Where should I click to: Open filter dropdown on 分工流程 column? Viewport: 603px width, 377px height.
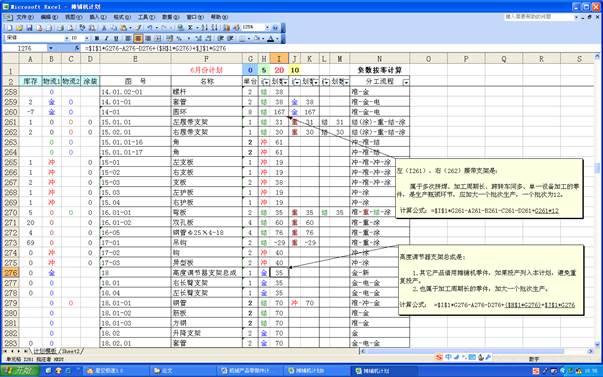point(406,82)
